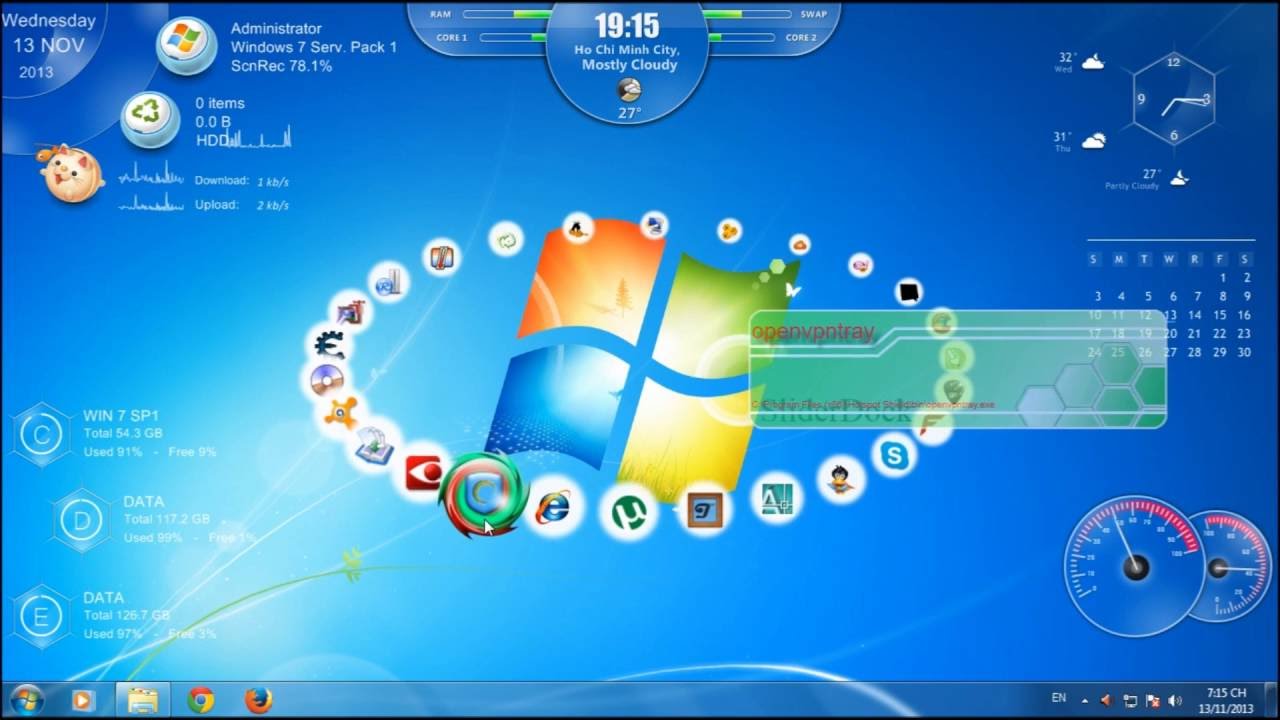Click the network tray icon
The height and width of the screenshot is (720, 1280).
pos(1130,700)
